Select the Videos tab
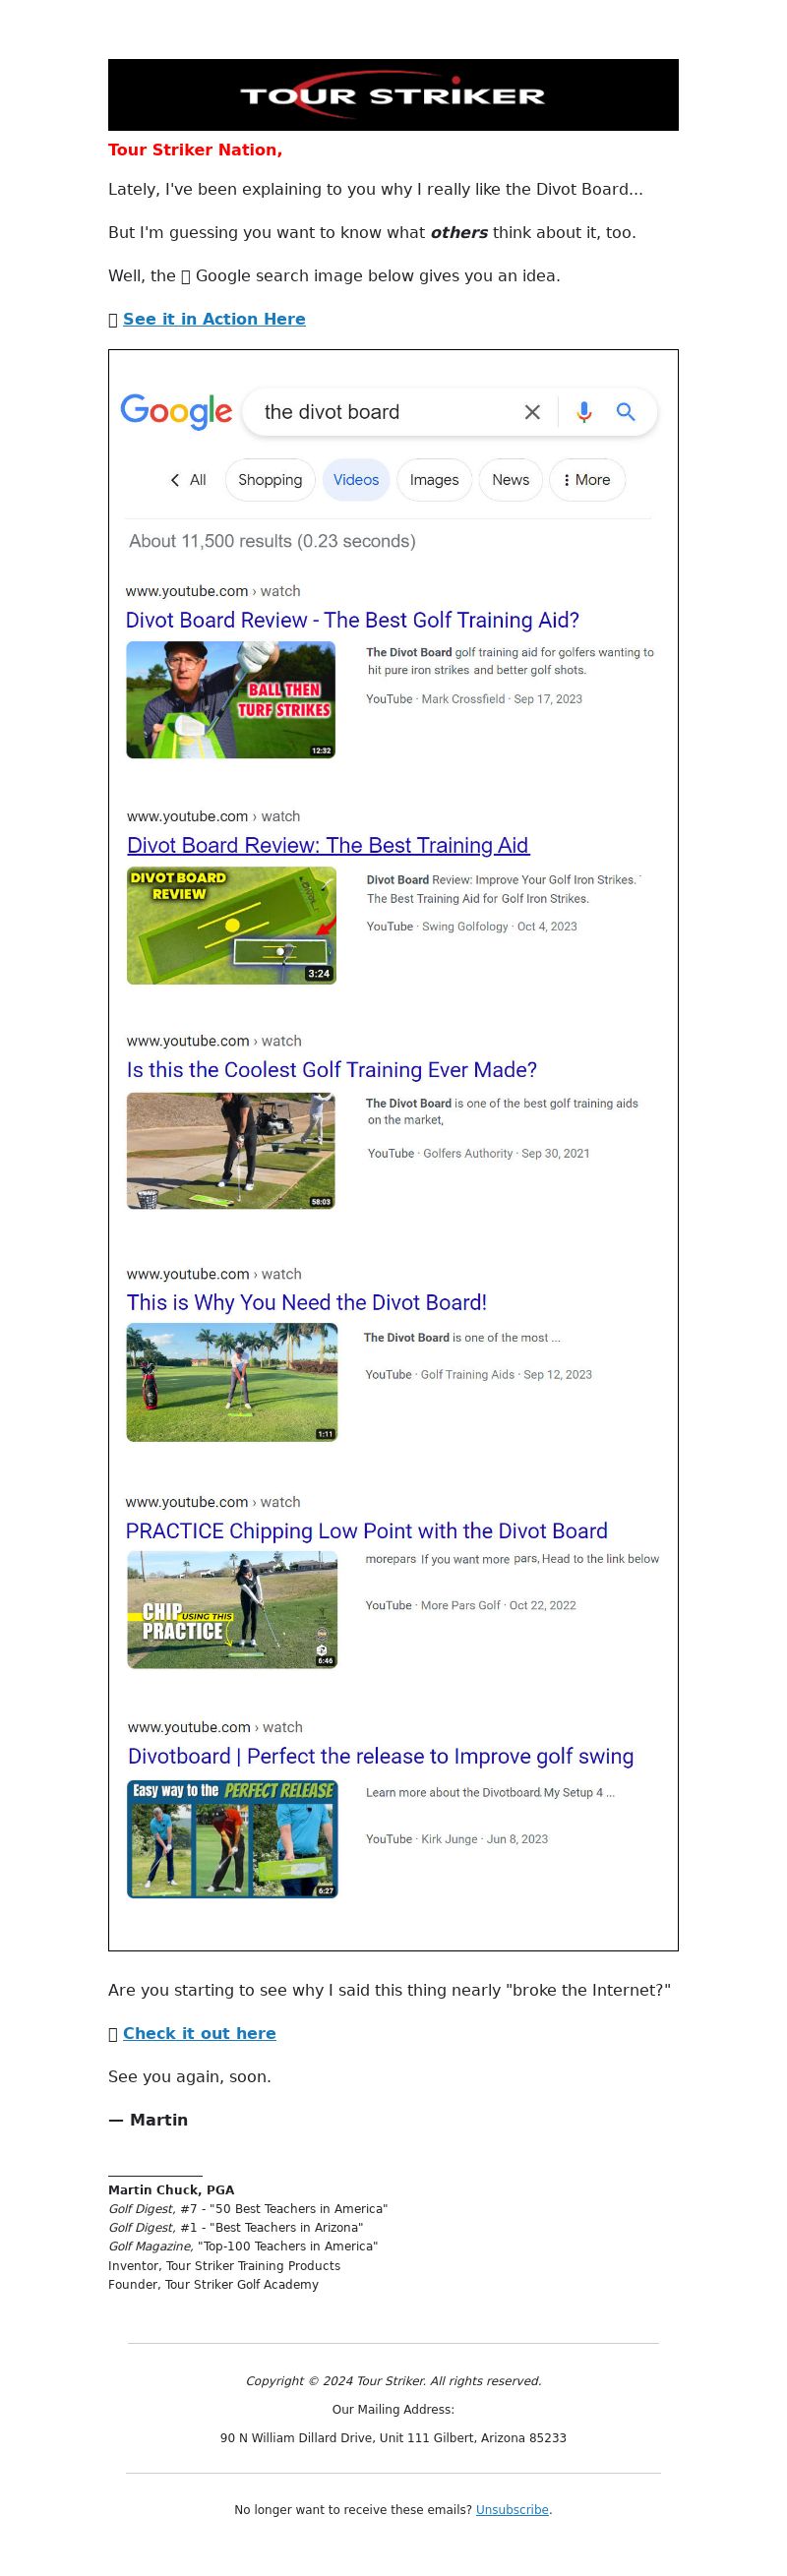Viewport: 787px width, 2576px height. (356, 480)
